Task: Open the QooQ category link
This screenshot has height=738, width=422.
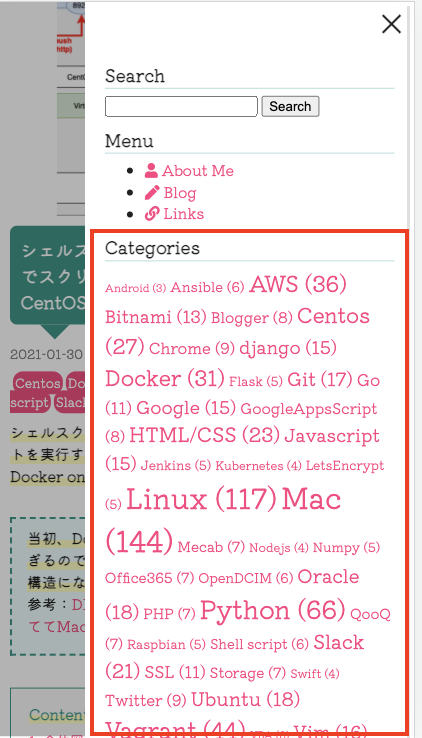Action: (370, 614)
